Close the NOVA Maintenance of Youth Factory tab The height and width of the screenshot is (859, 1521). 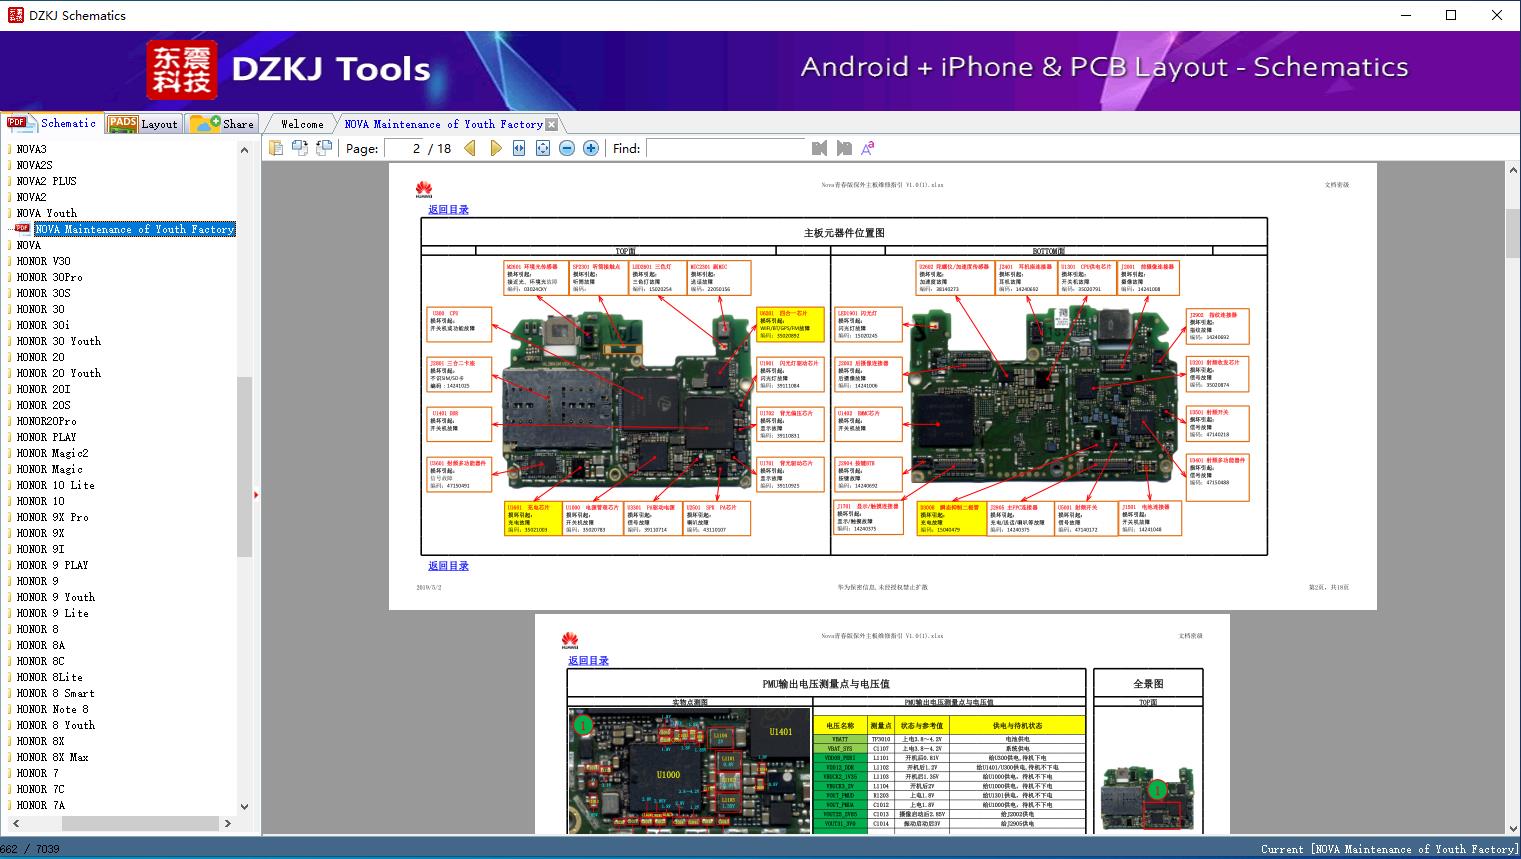pos(551,124)
